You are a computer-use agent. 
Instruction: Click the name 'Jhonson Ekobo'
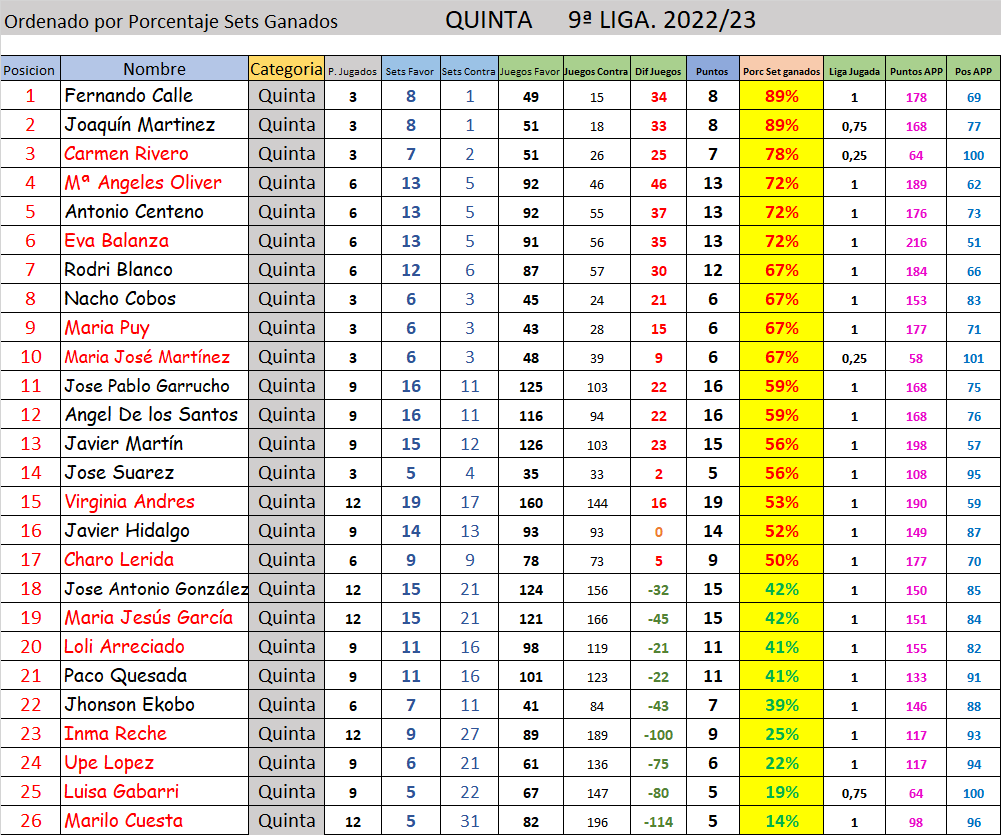pos(130,705)
